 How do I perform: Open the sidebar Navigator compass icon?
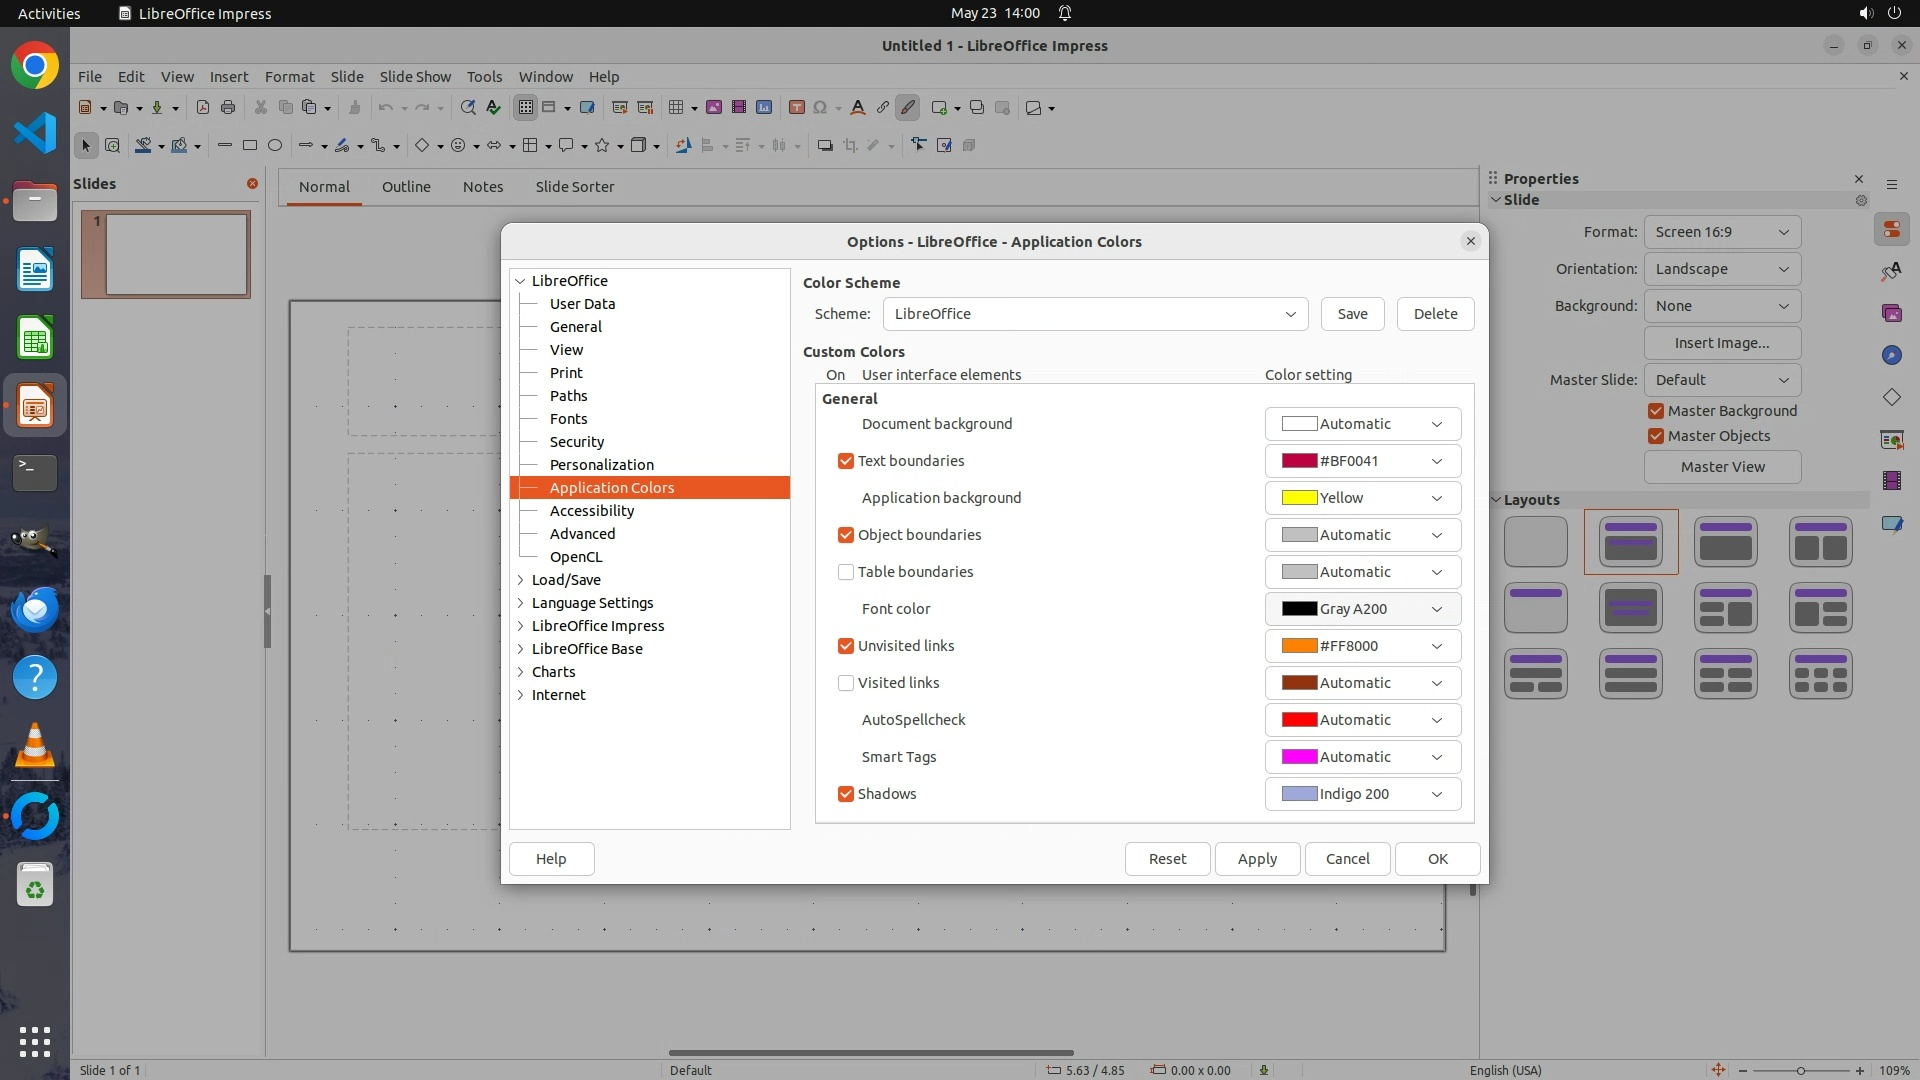[1891, 356]
